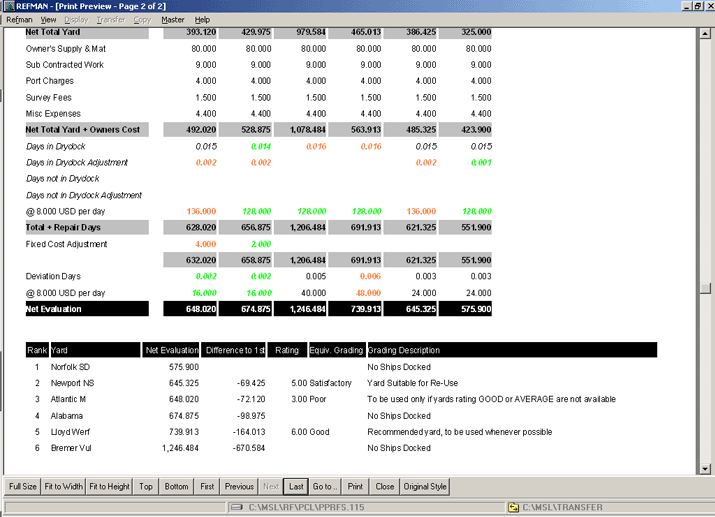Go to First page of preview
This screenshot has height=517, width=715.
207,487
